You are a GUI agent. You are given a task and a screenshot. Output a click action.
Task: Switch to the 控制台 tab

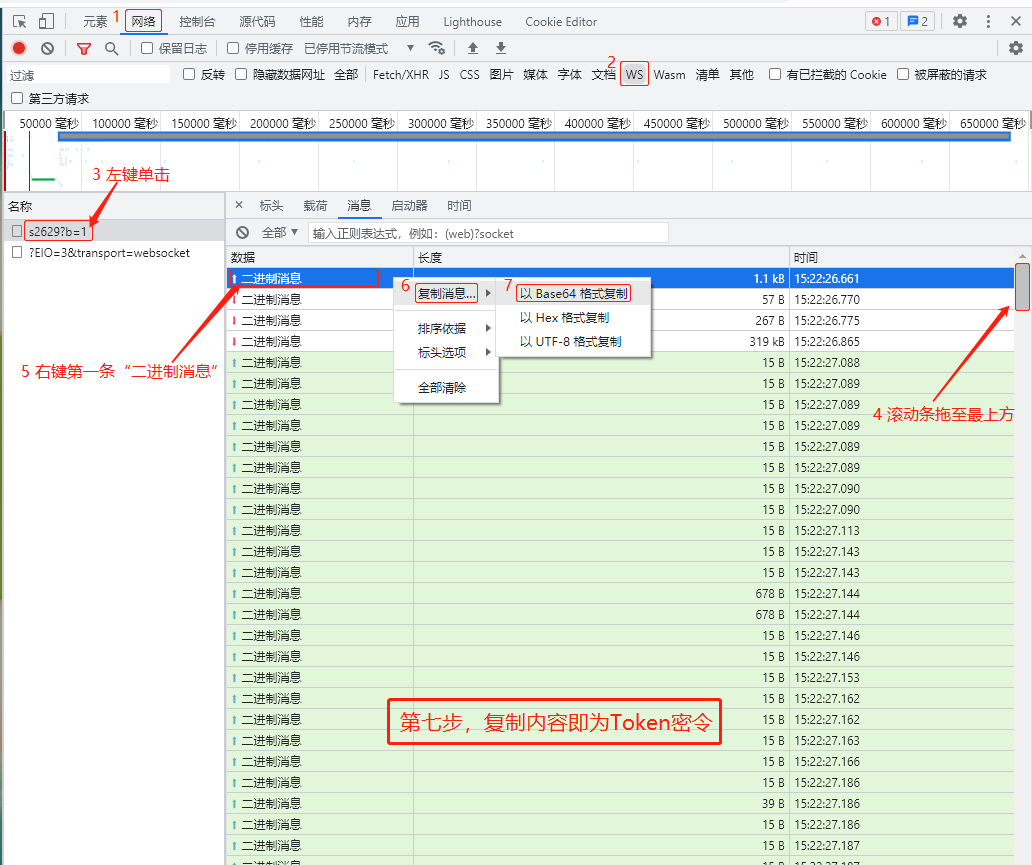(197, 21)
